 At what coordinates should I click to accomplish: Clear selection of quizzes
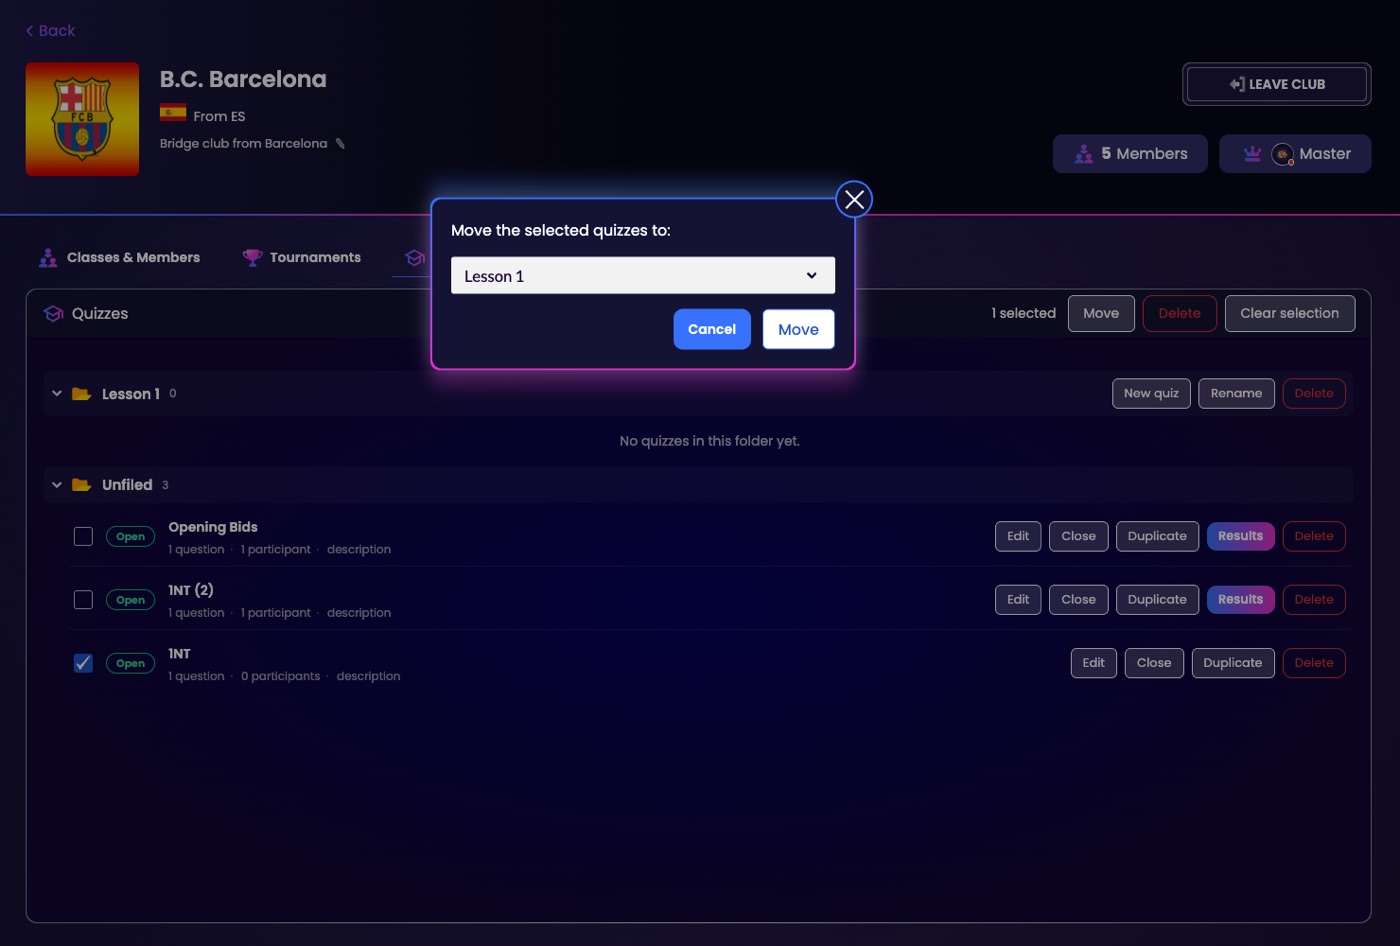(x=1290, y=313)
